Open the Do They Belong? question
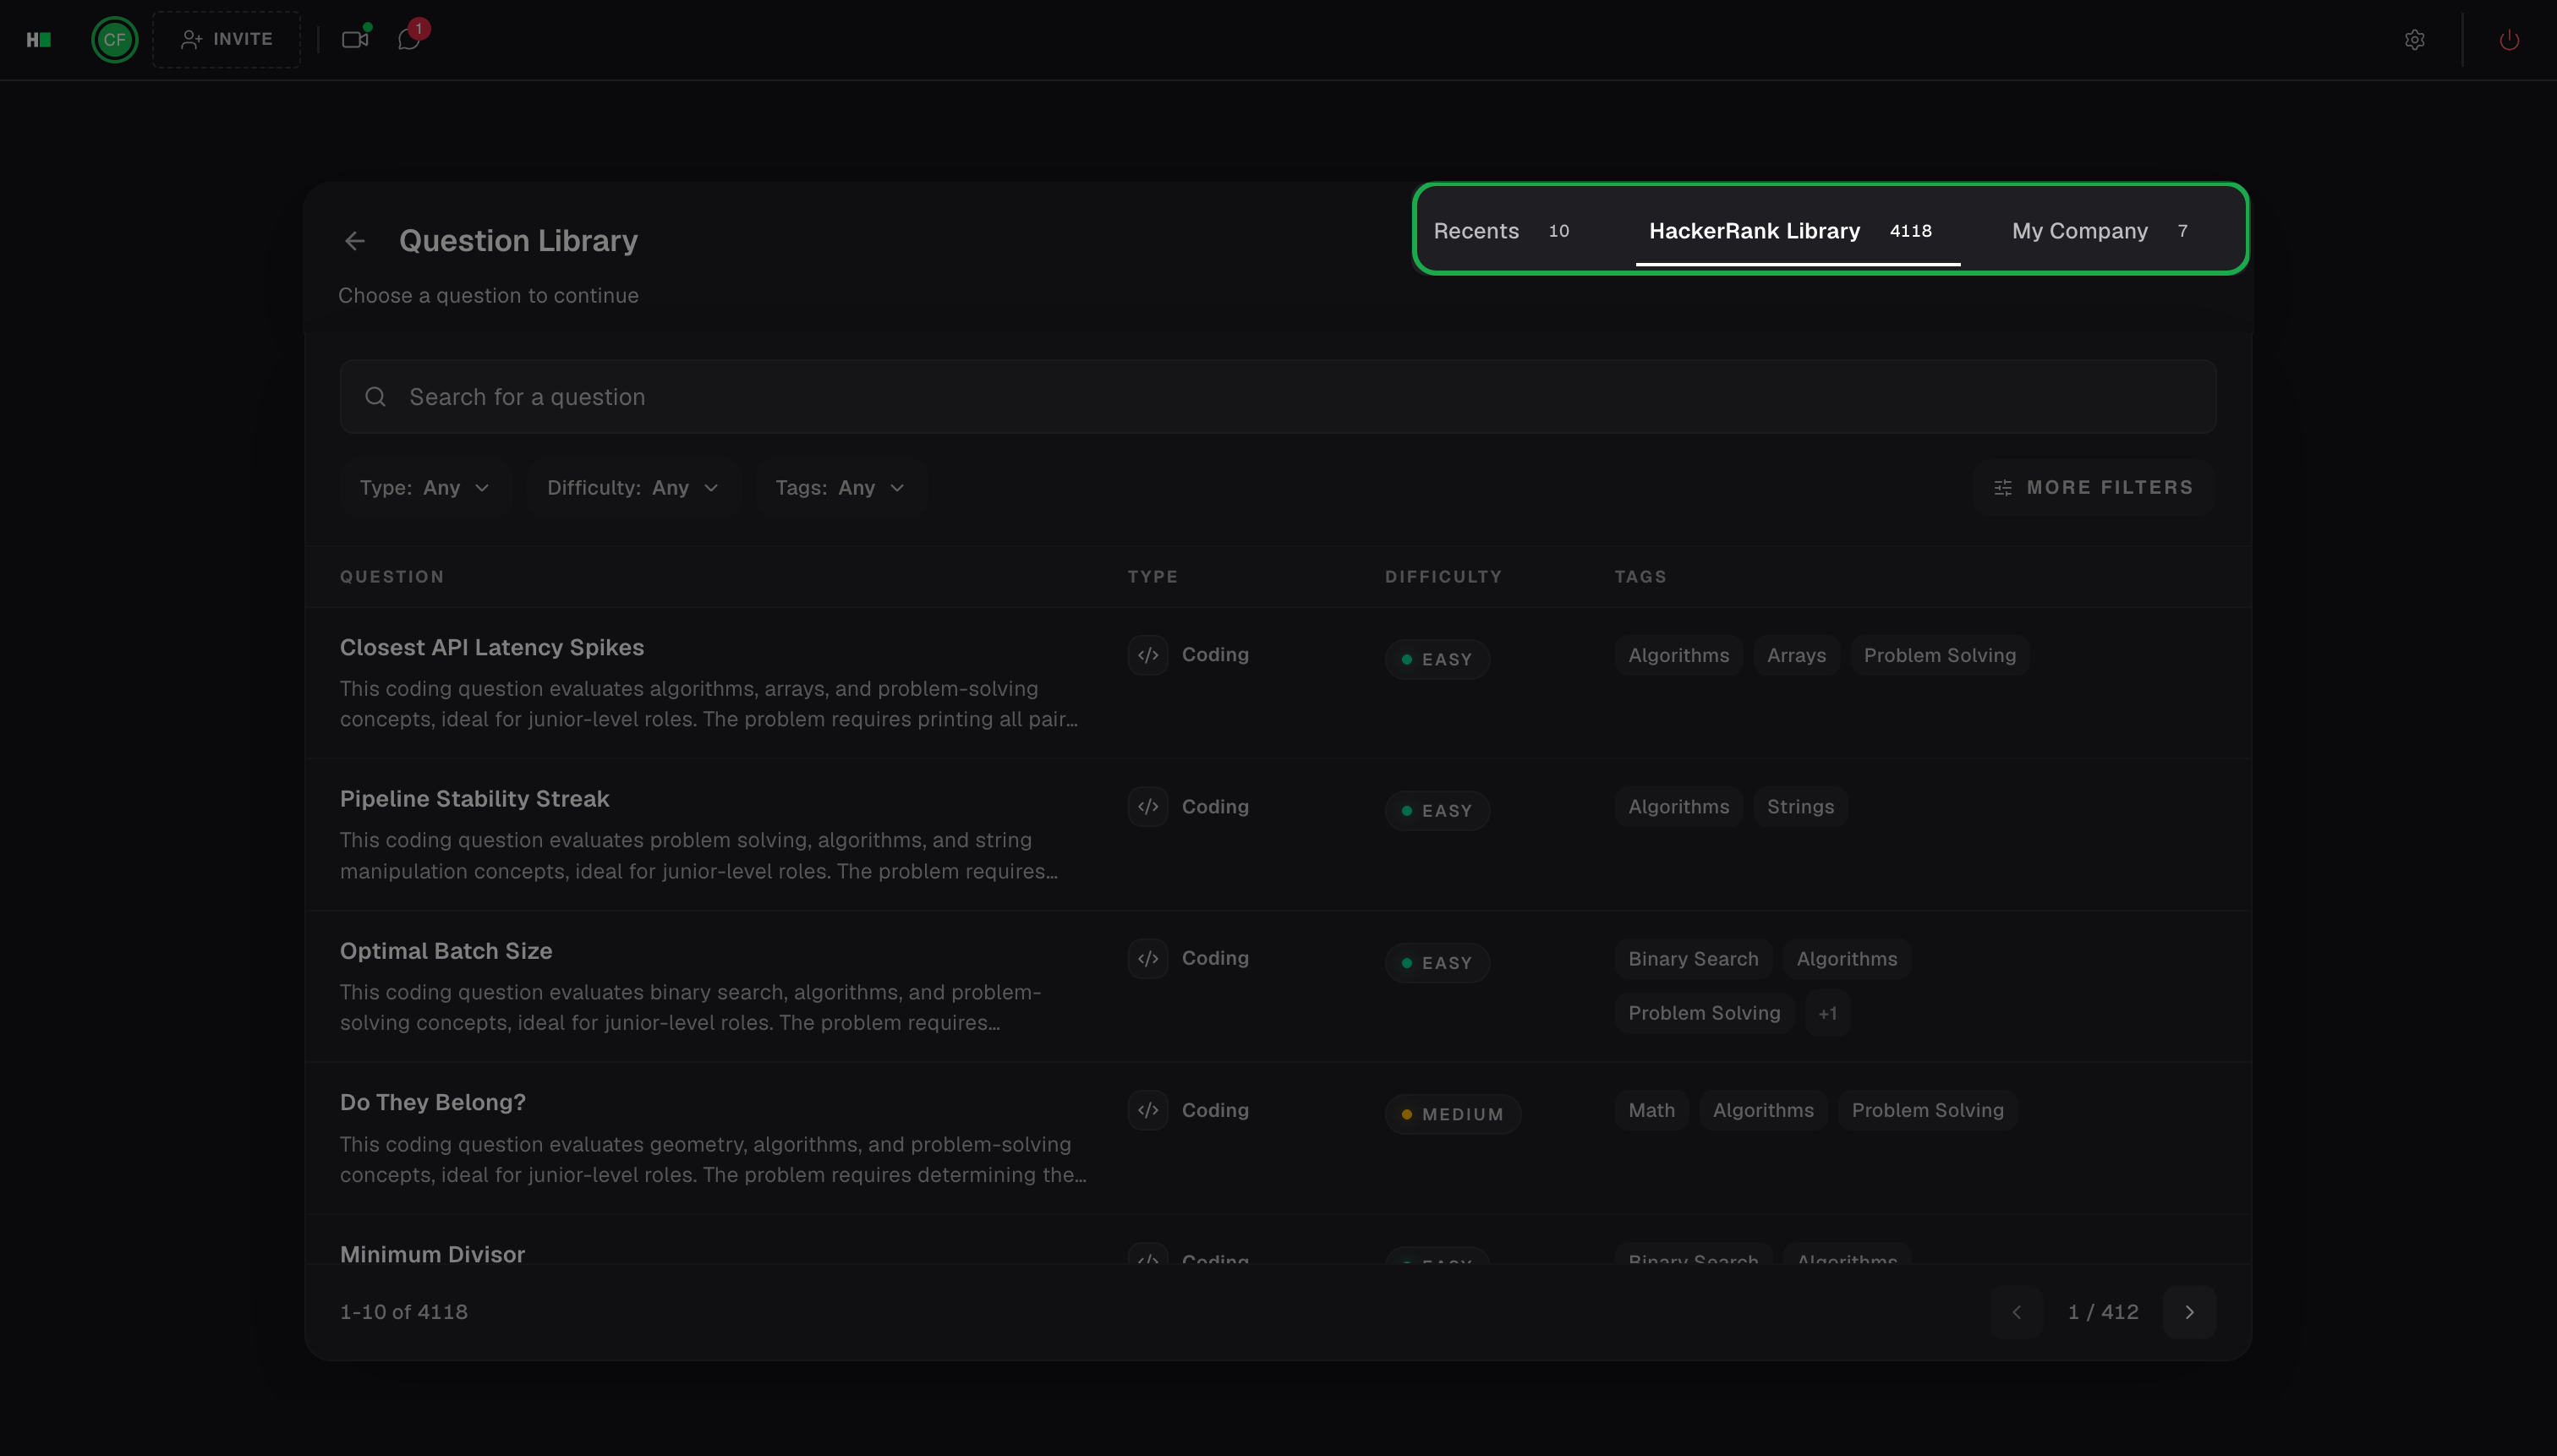2557x1456 pixels. tap(433, 1103)
